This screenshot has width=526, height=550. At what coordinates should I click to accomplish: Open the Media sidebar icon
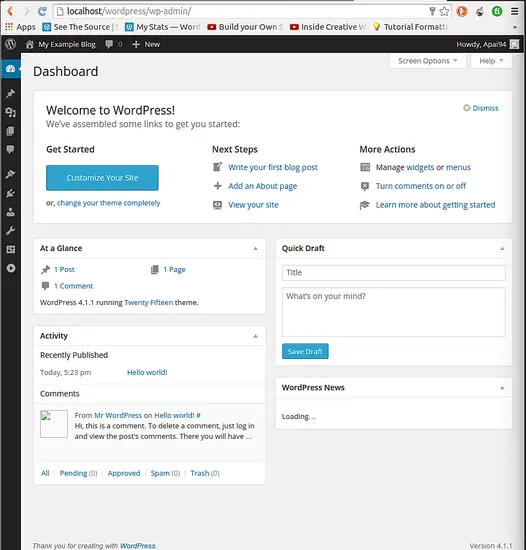[x=11, y=112]
